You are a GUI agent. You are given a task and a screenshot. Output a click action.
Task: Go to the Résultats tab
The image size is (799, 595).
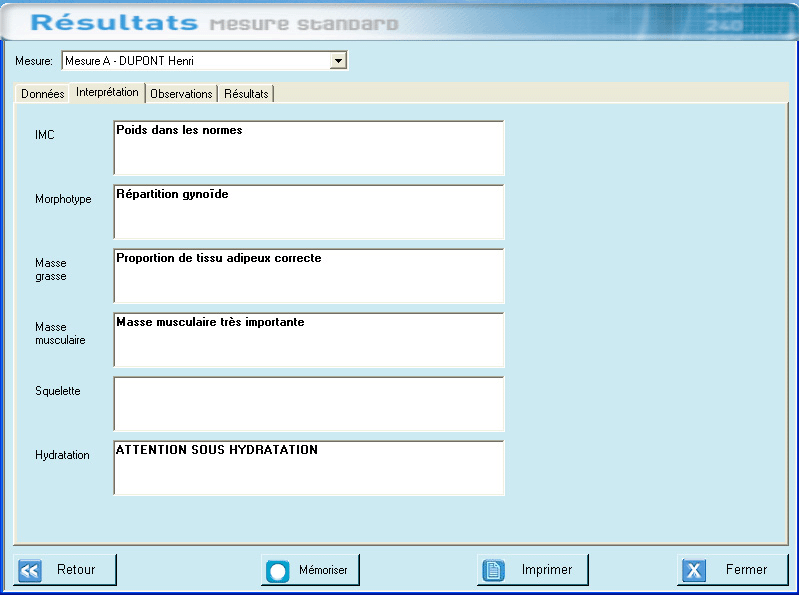246,94
